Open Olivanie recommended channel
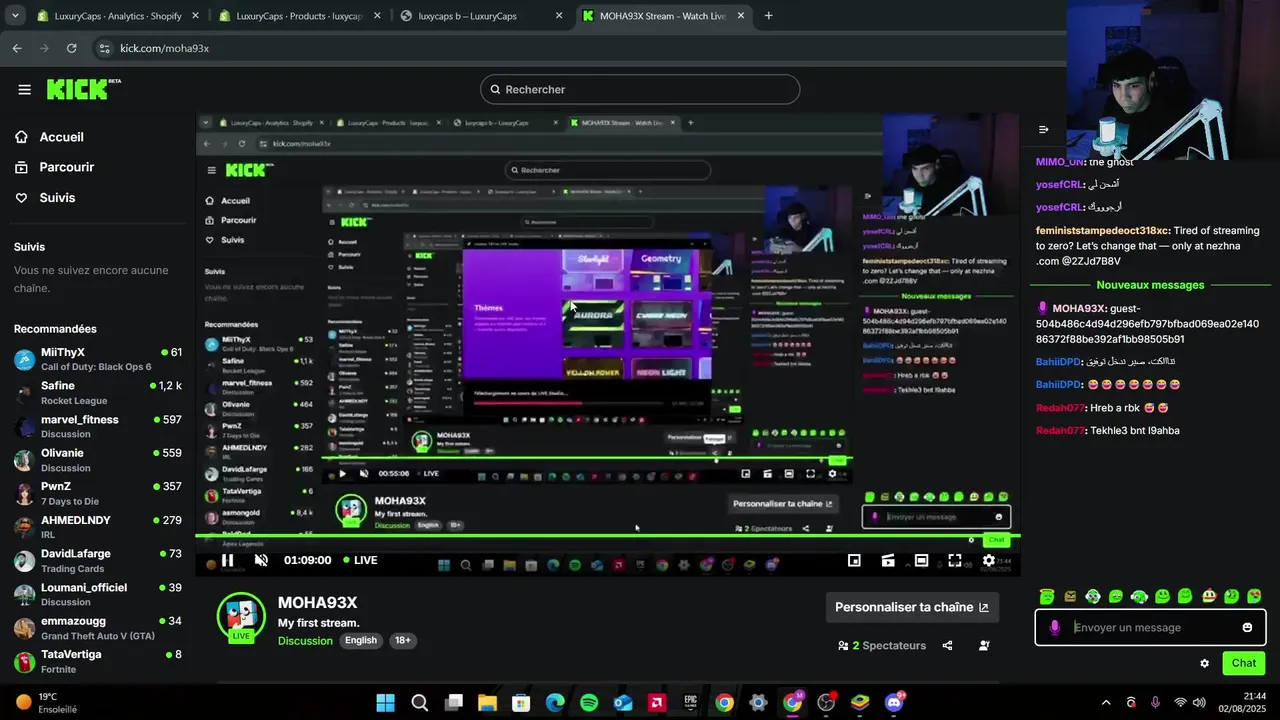The height and width of the screenshot is (720, 1280). point(98,460)
